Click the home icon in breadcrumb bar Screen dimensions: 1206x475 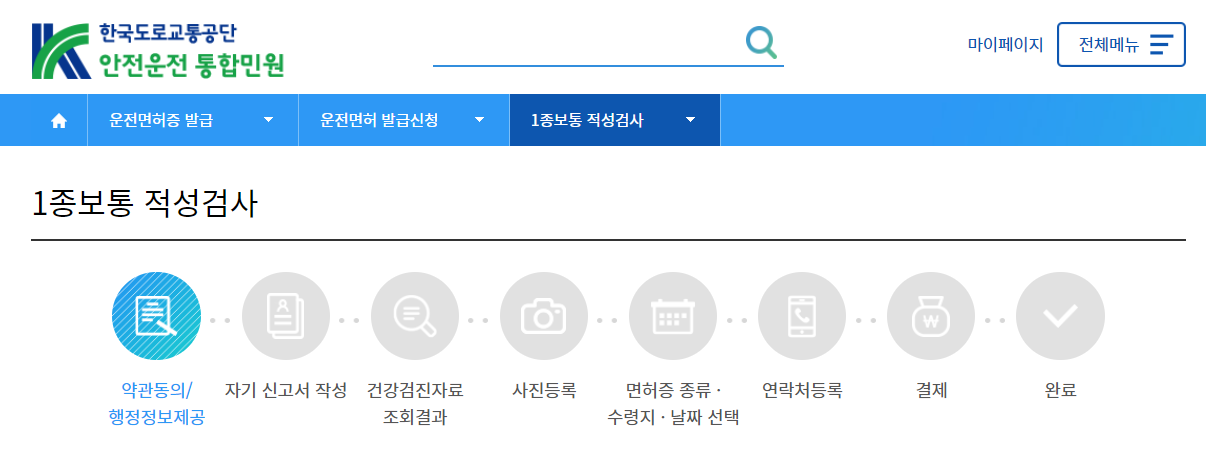coord(59,121)
